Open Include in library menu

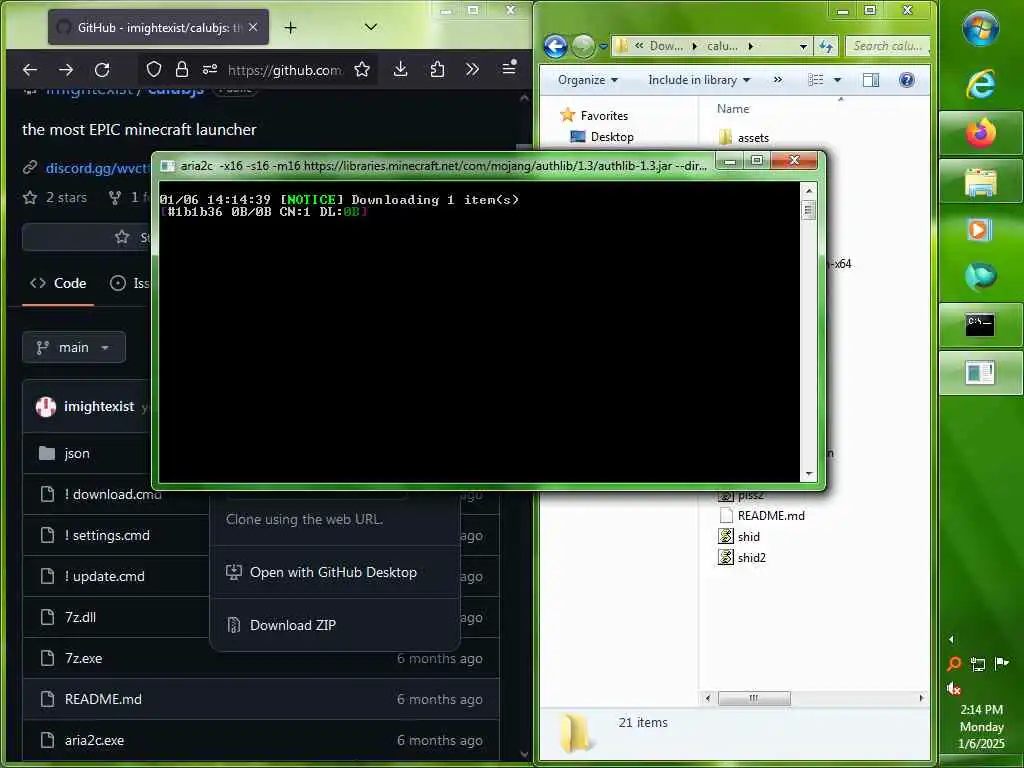[x=699, y=80]
